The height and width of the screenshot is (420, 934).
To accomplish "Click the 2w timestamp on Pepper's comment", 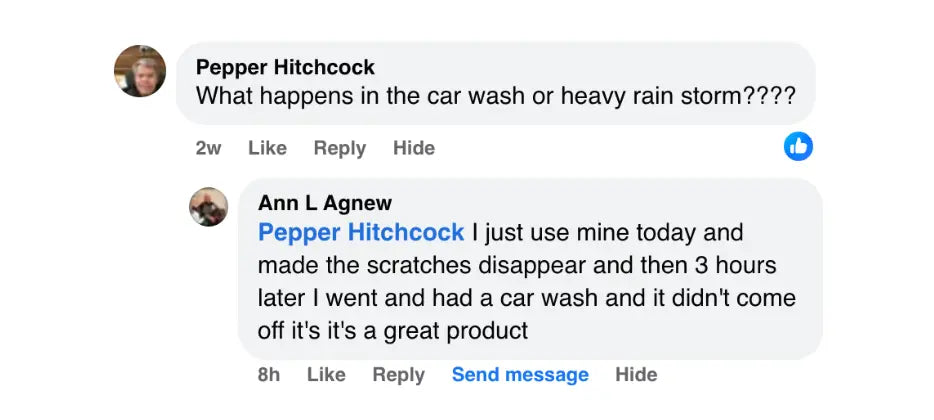I will (x=208, y=148).
